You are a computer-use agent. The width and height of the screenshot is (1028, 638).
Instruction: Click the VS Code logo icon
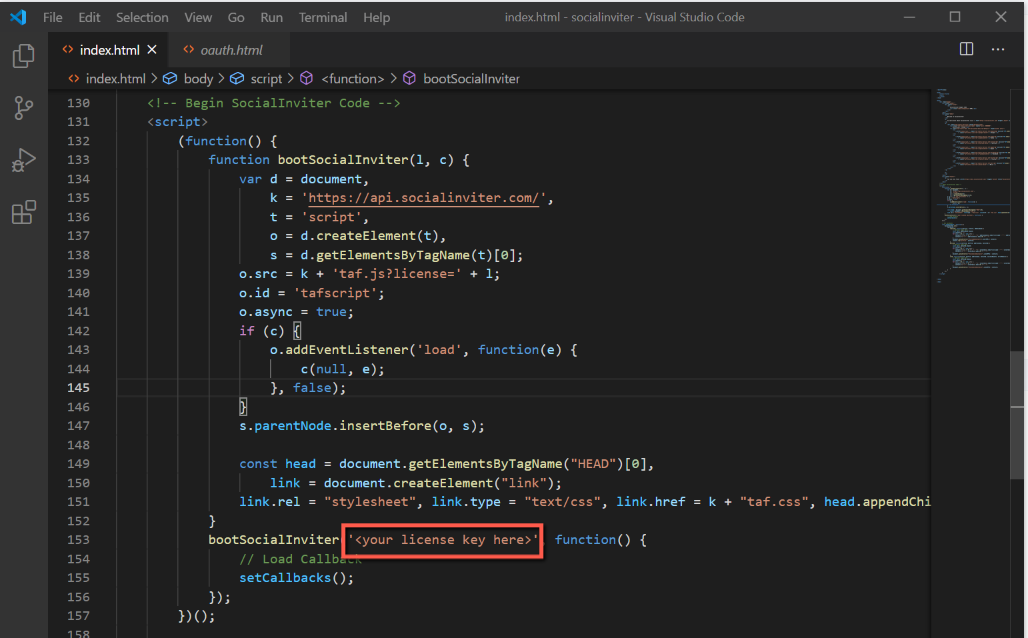[x=18, y=17]
